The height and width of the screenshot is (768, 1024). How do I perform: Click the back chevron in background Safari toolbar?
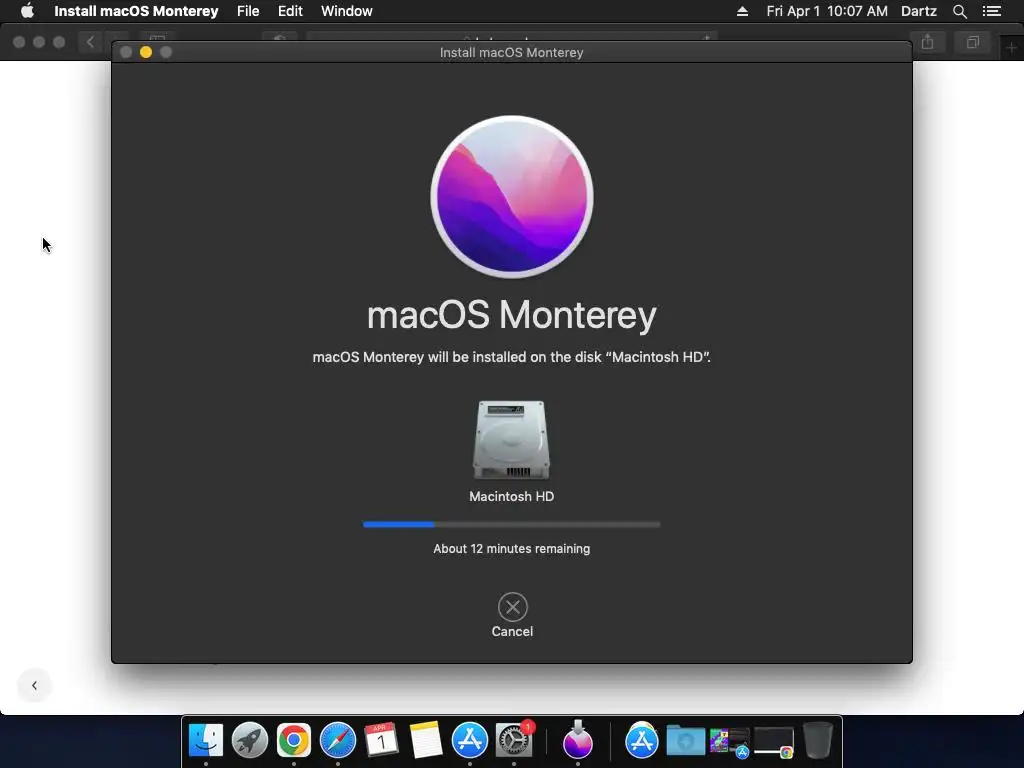(90, 42)
